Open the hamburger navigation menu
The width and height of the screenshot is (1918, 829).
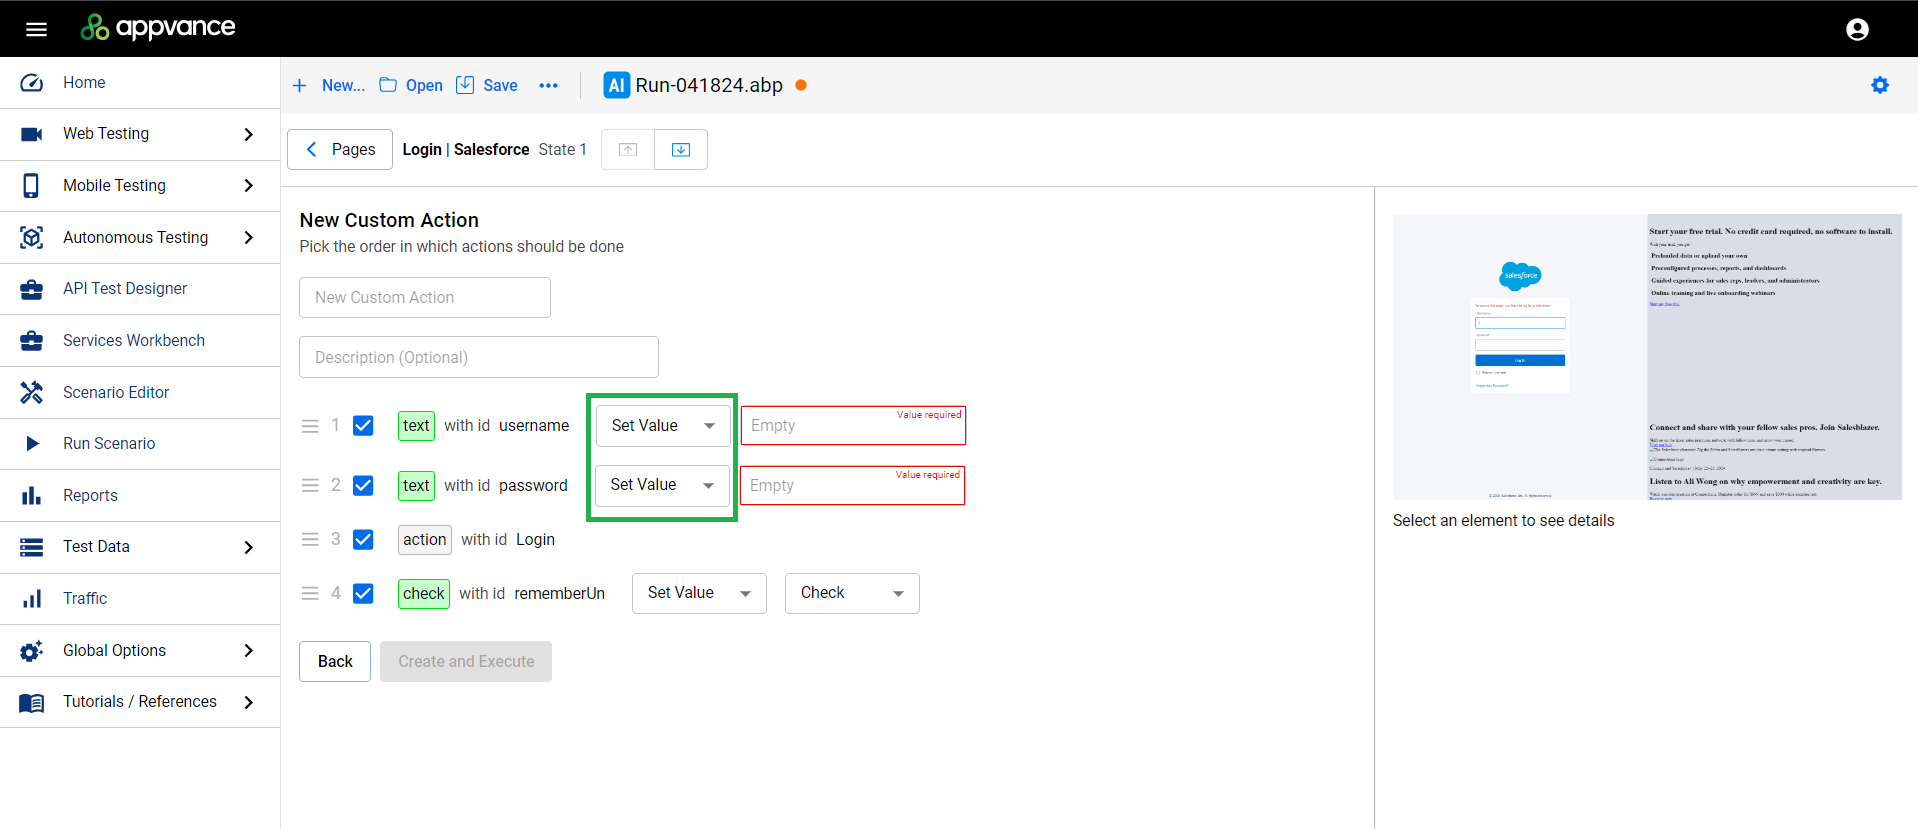point(36,29)
